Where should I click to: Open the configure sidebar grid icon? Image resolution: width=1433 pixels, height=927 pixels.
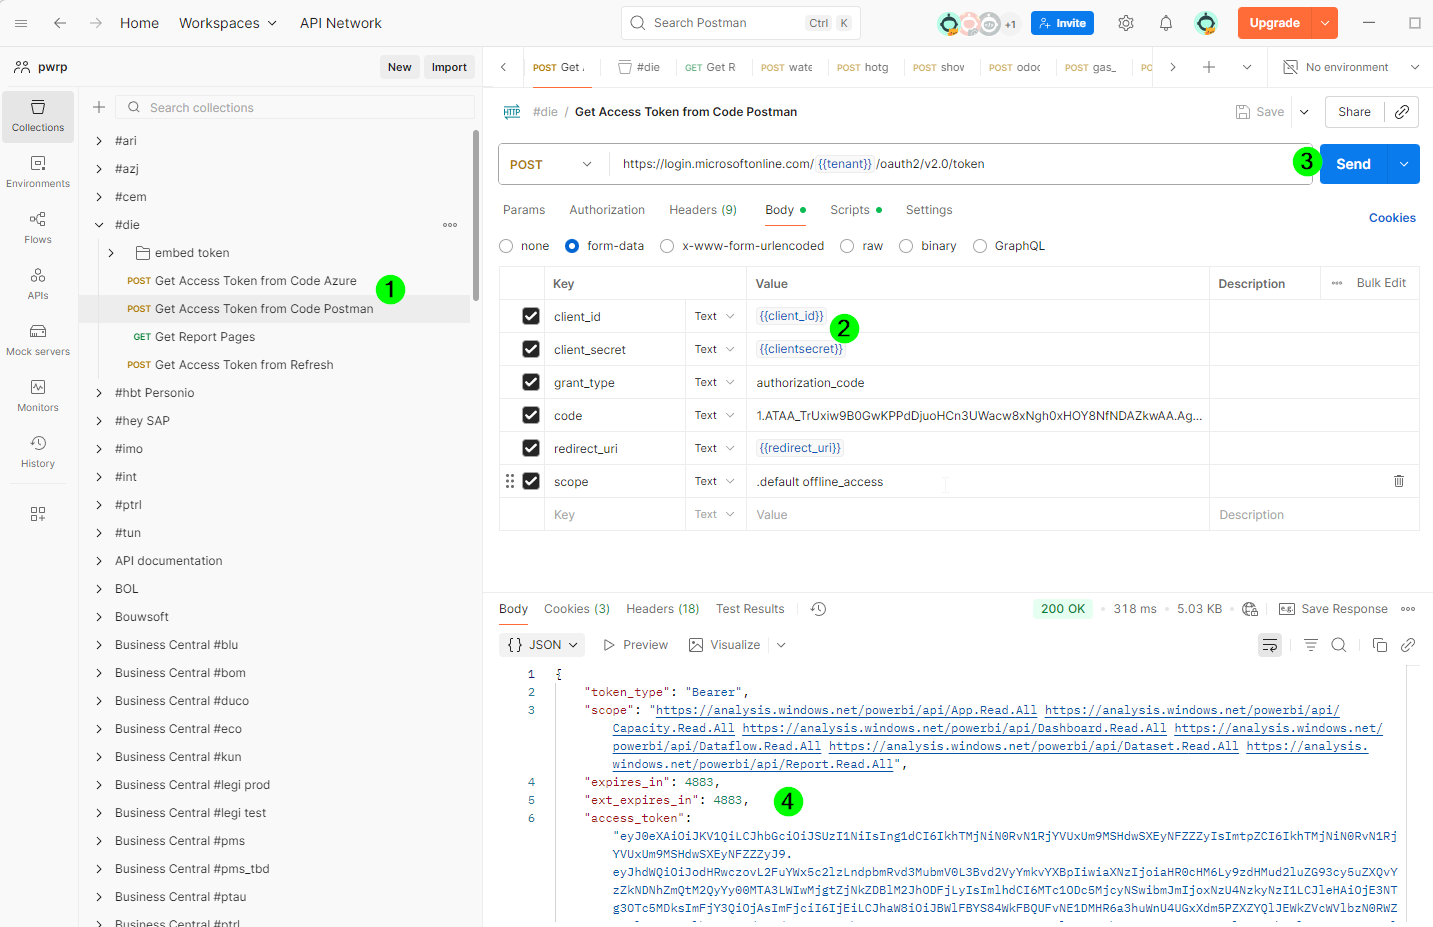38,514
